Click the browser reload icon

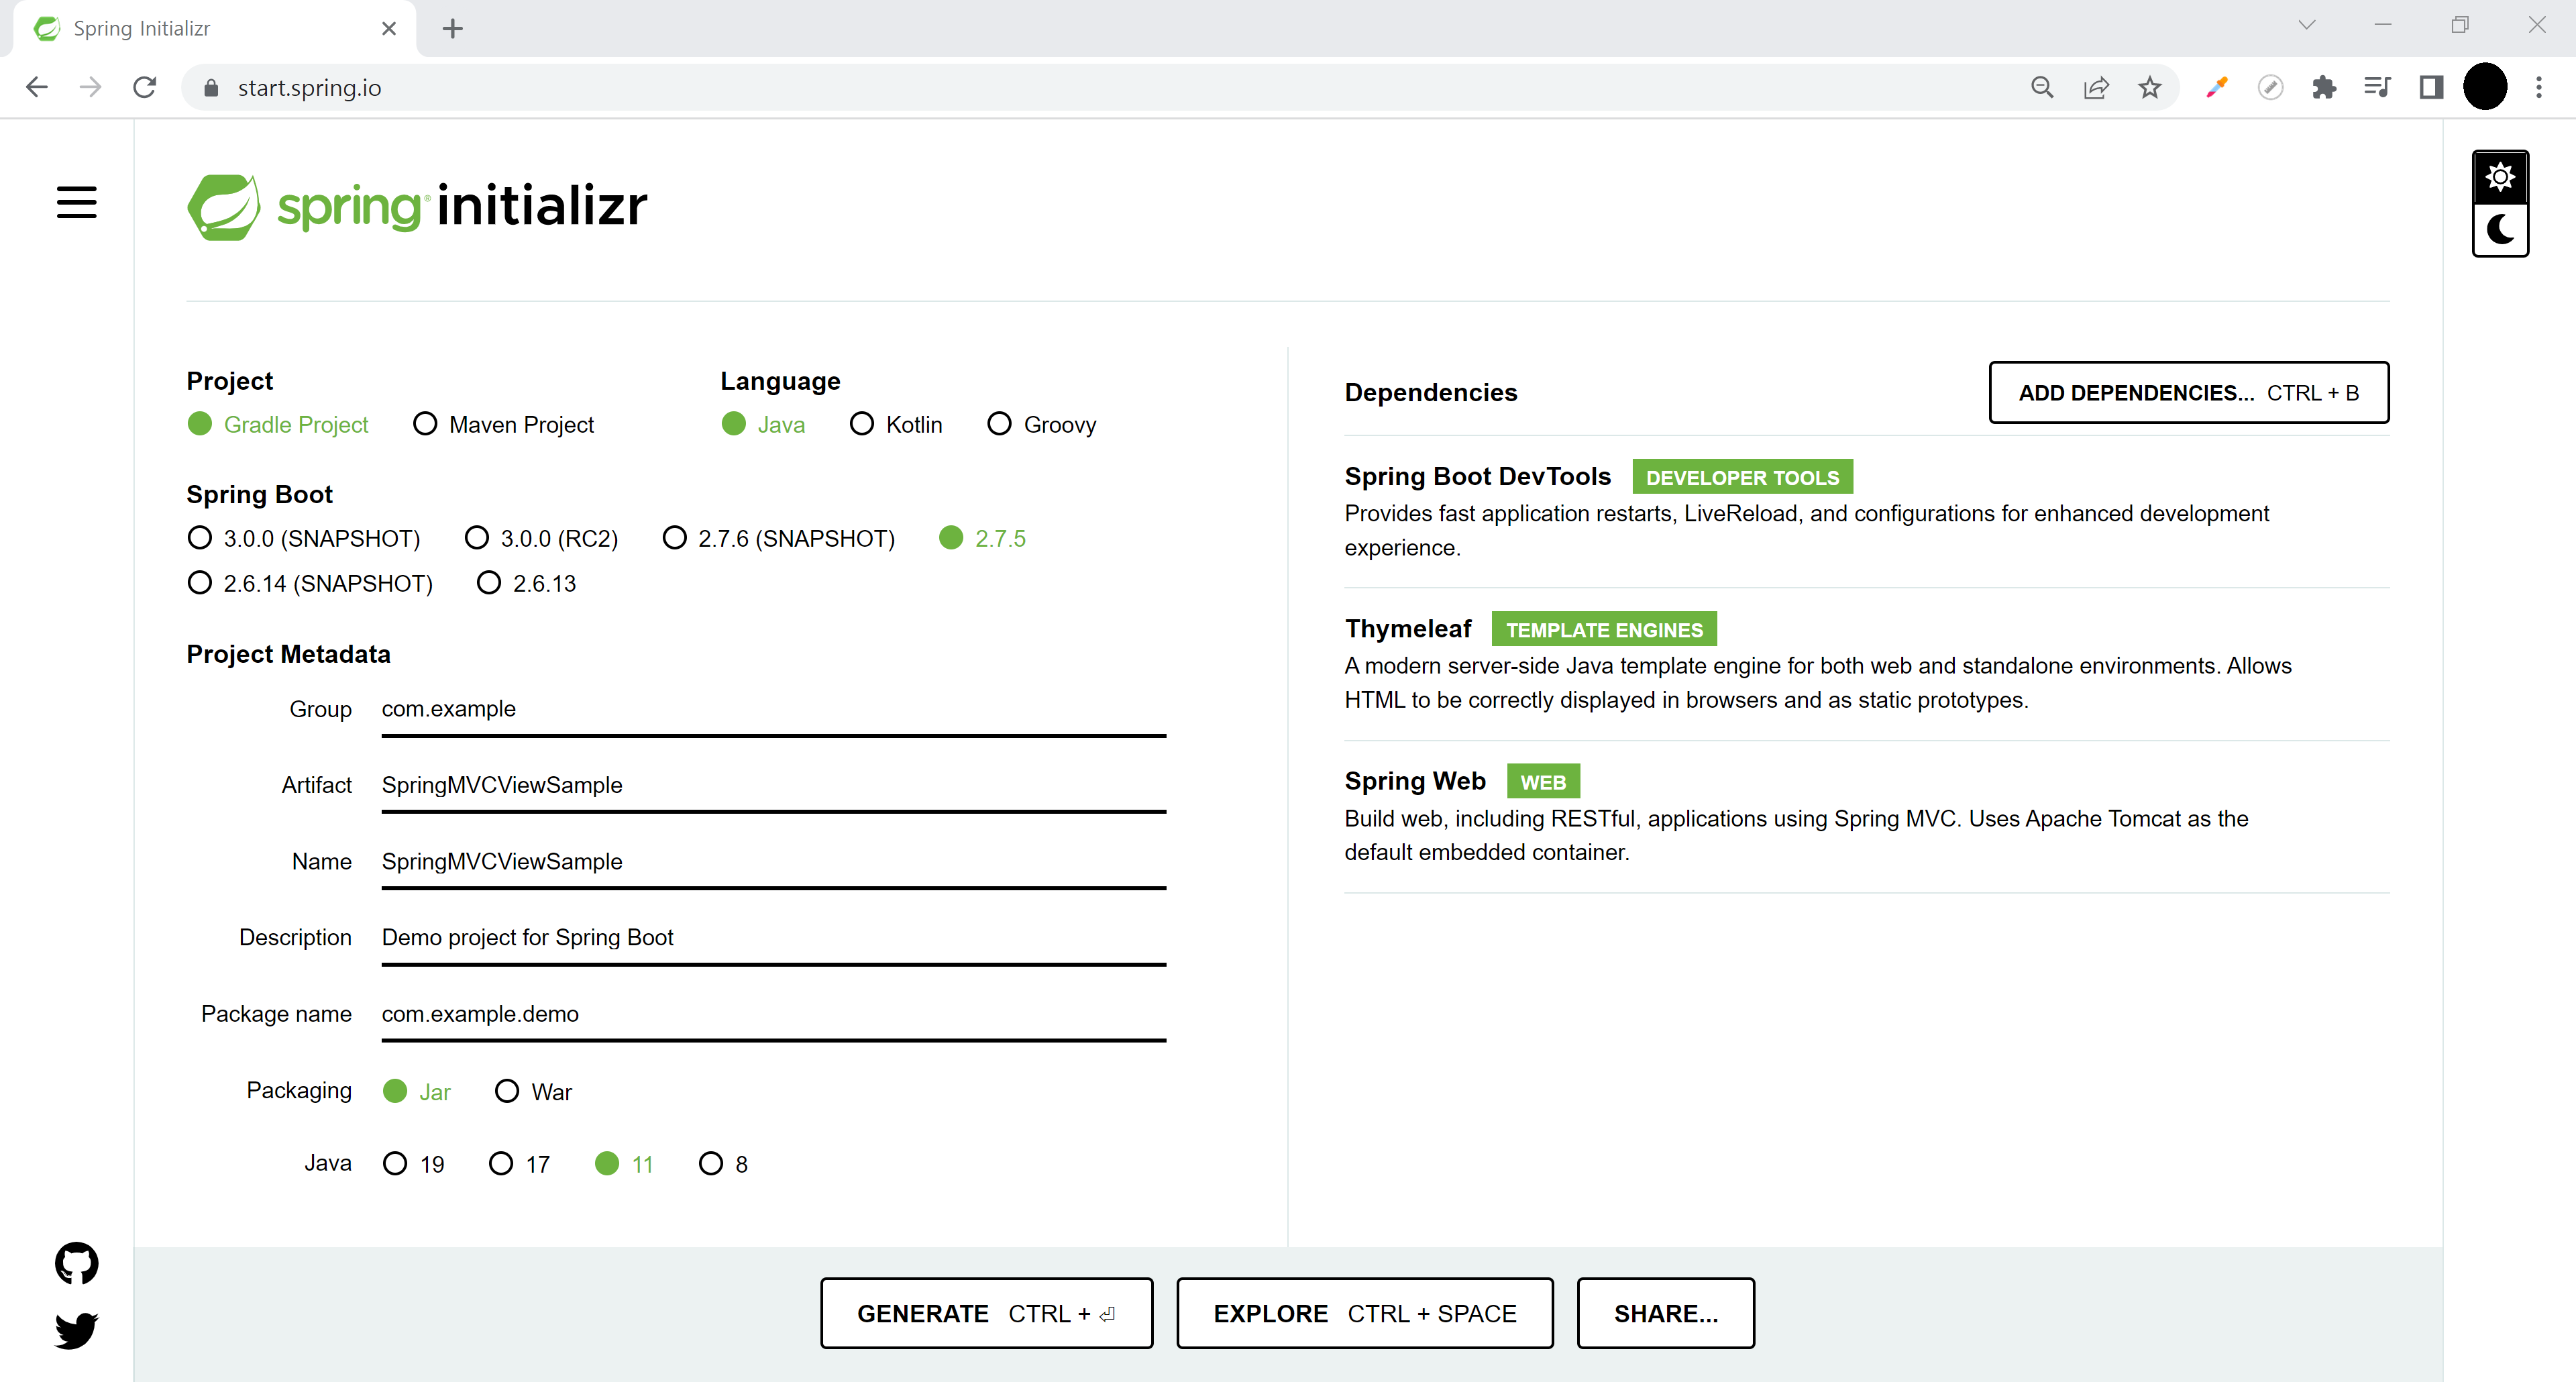(145, 88)
